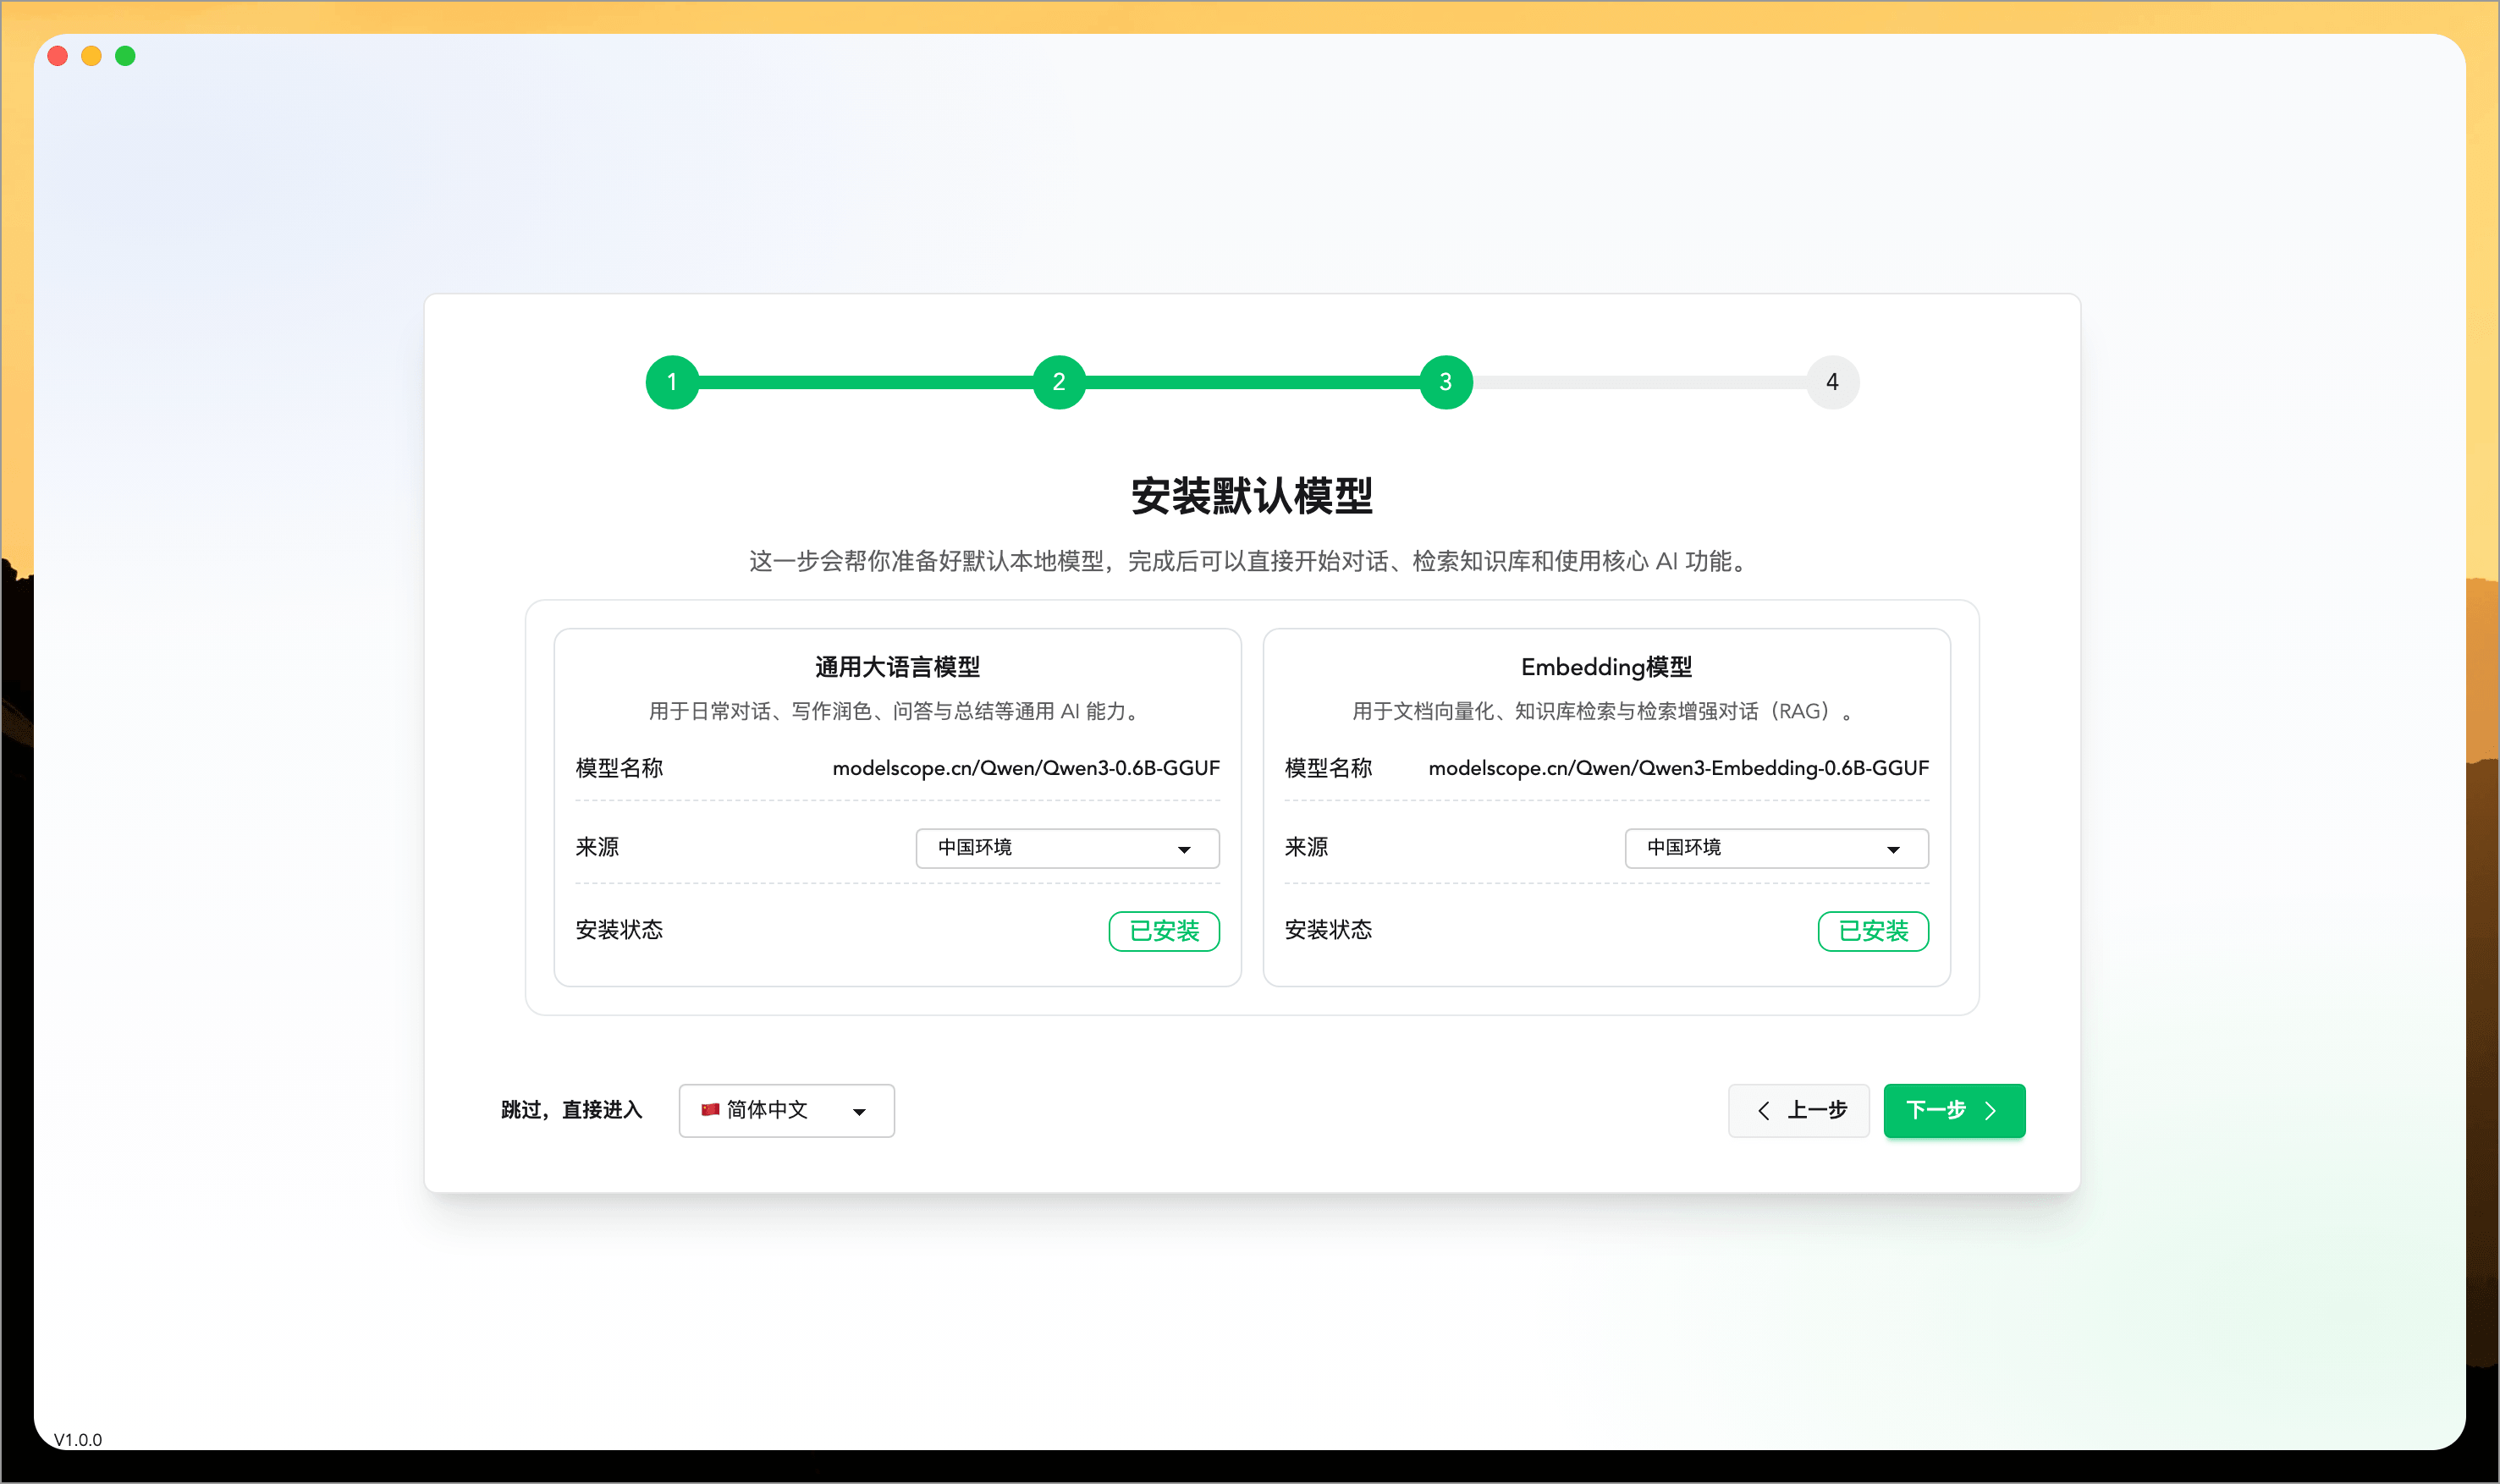This screenshot has width=2500, height=1484.
Task: Click the 已安装 badge for 通用大语言模型
Action: click(x=1164, y=930)
